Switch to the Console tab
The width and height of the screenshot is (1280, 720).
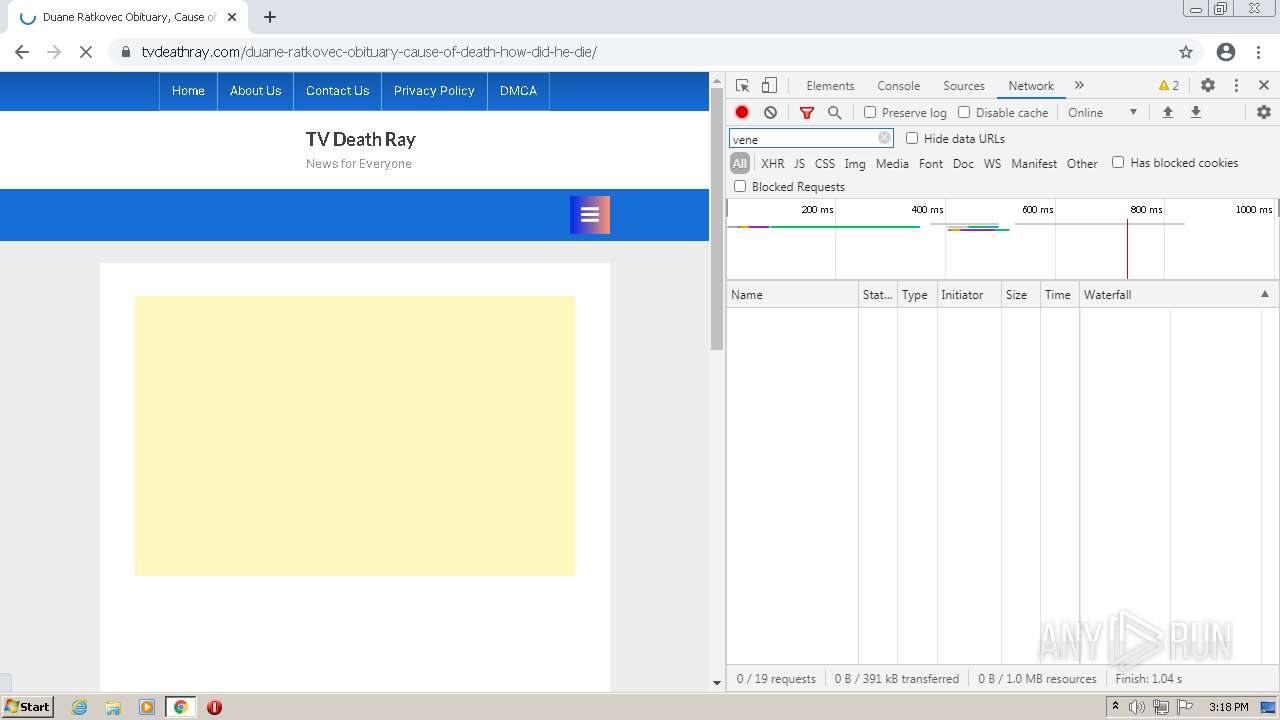[898, 86]
